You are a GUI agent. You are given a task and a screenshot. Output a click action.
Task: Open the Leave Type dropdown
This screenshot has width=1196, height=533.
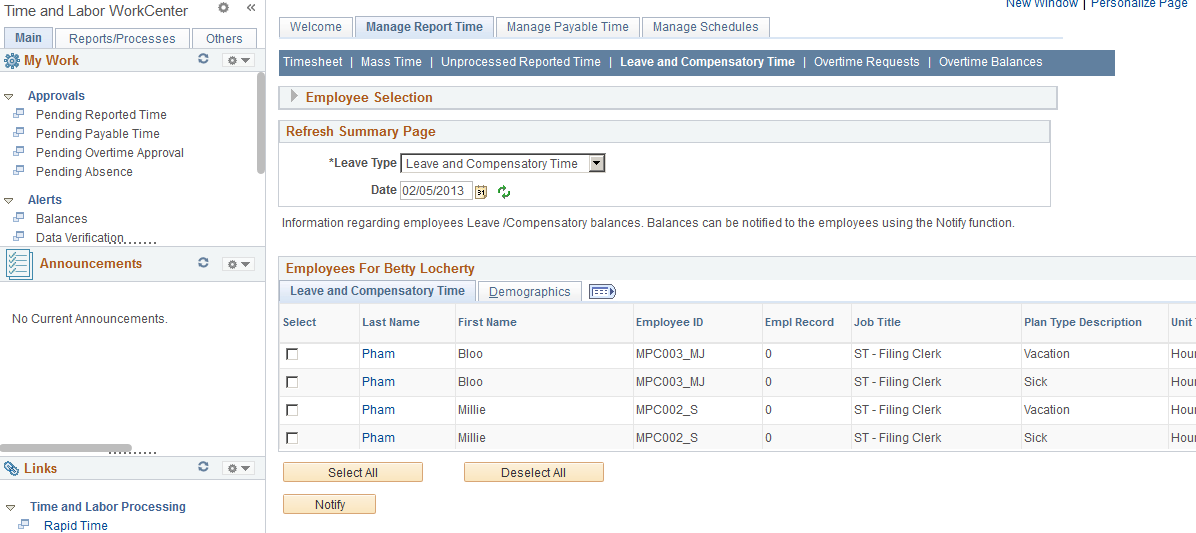503,163
